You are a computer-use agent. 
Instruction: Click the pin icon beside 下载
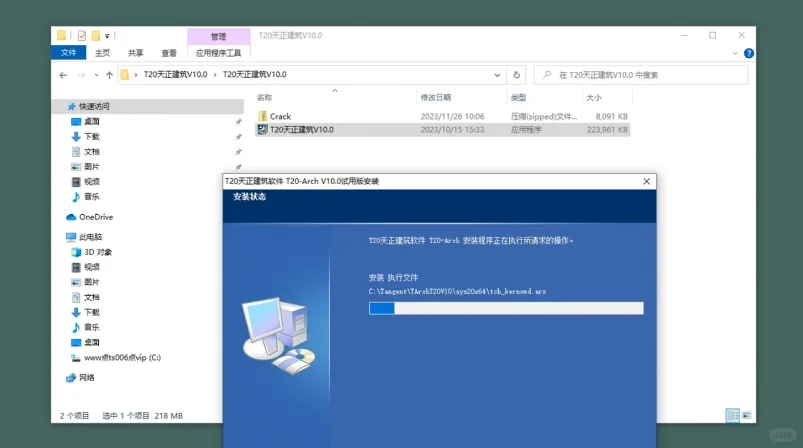(238, 137)
